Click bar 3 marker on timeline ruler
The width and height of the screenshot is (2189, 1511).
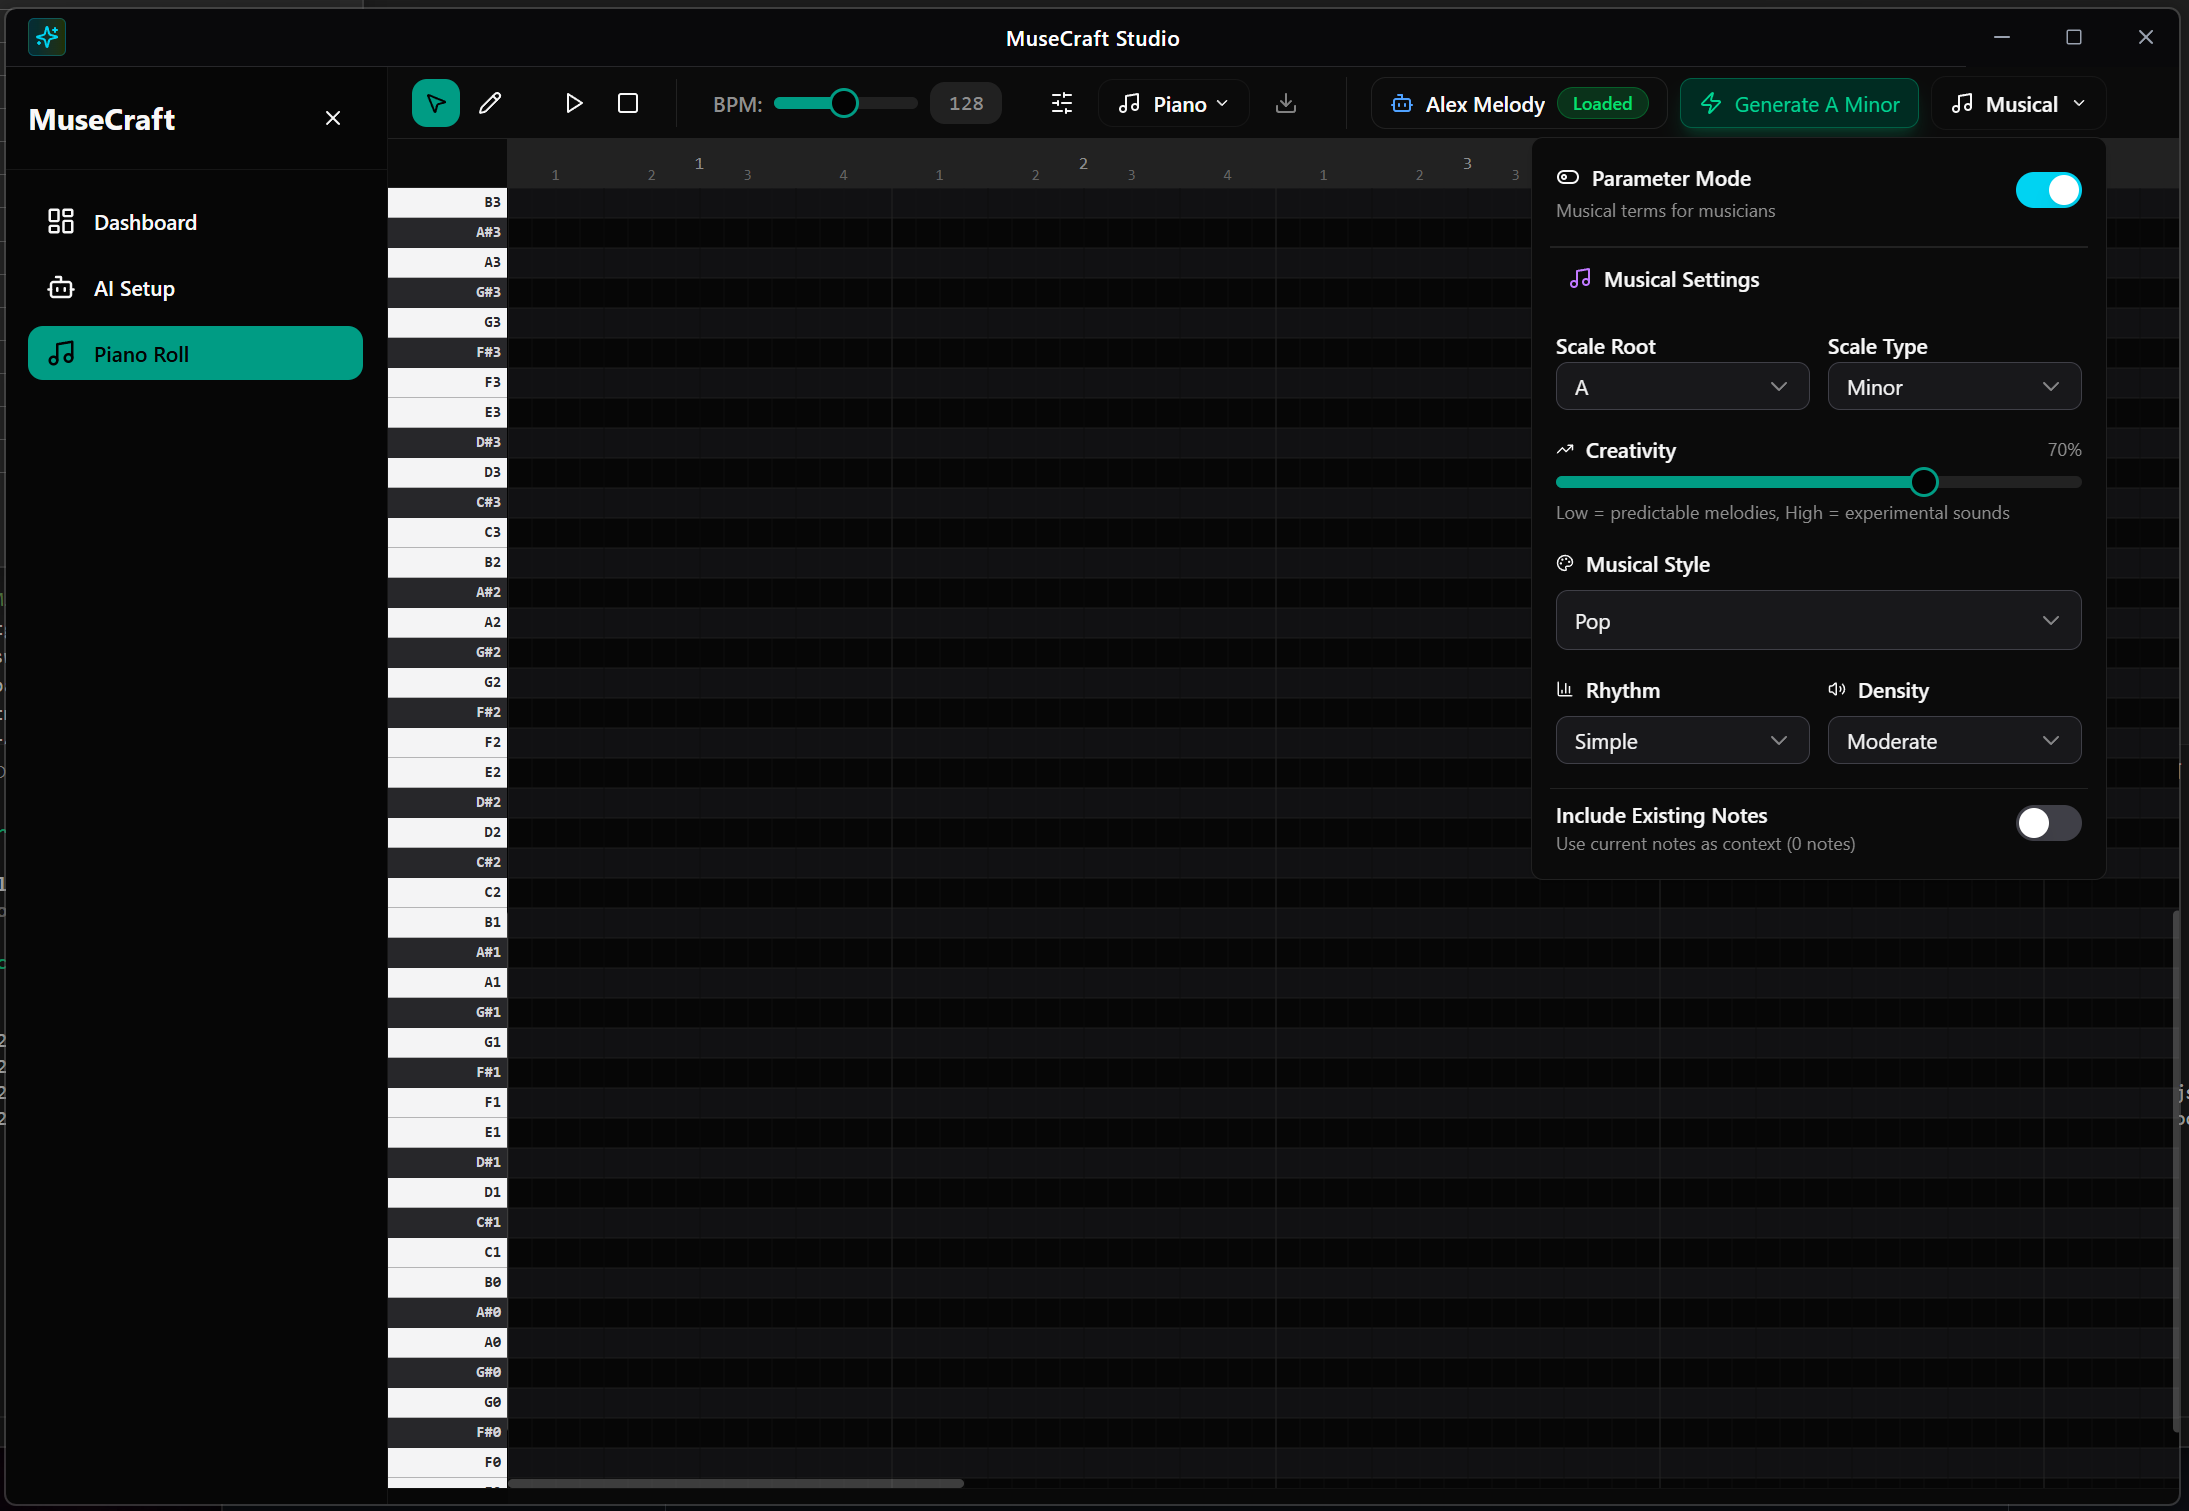[x=1467, y=163]
